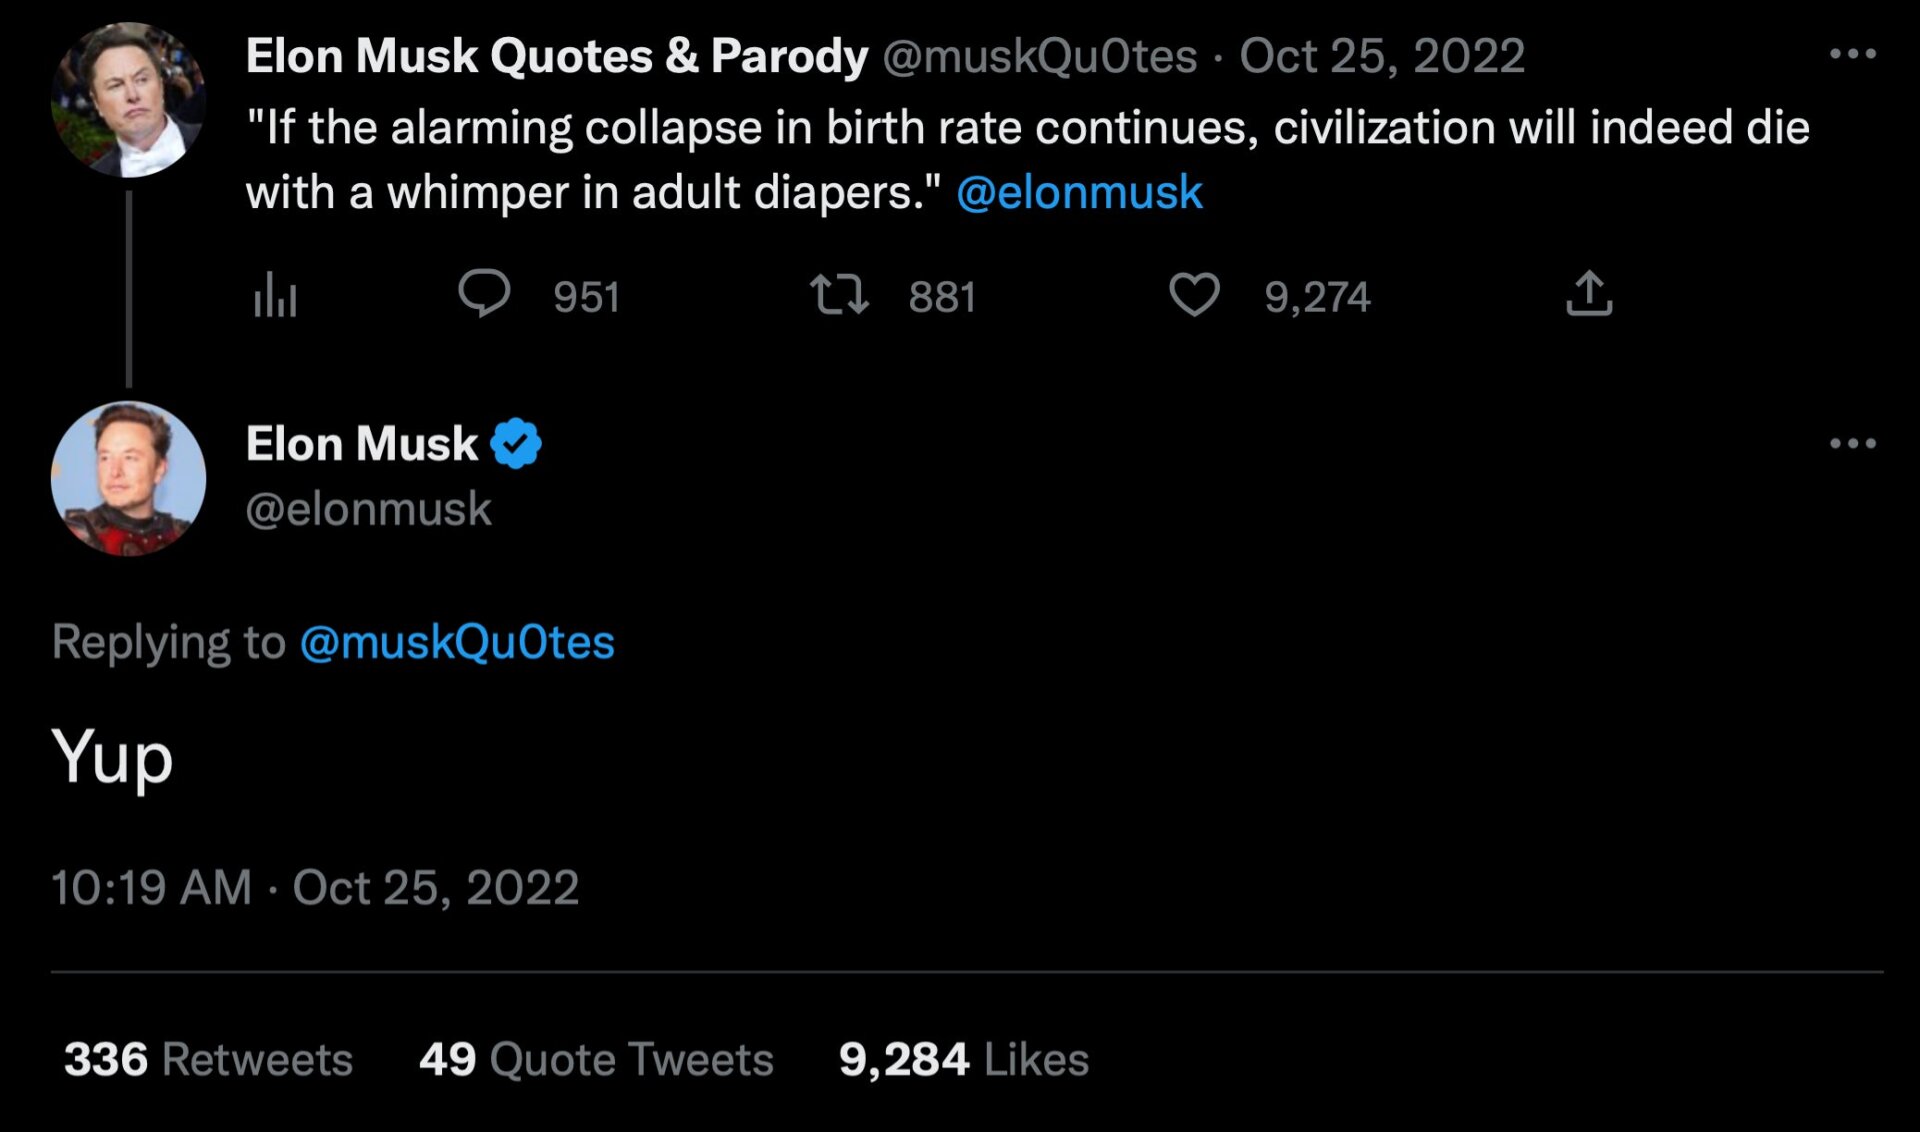Open the parody account's profile picture

point(128,100)
